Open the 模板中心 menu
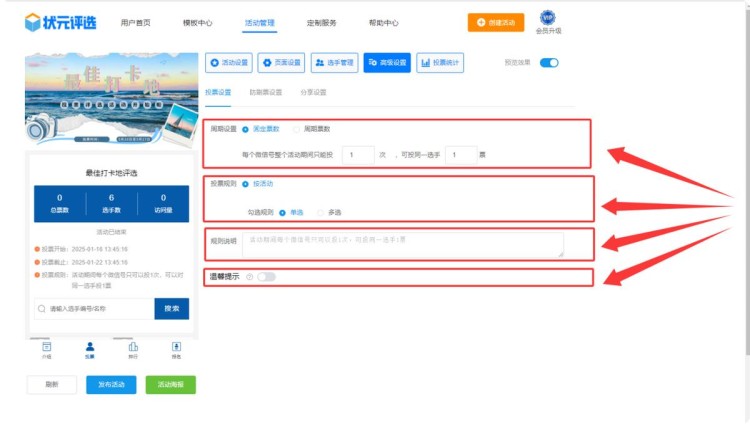 [x=197, y=22]
